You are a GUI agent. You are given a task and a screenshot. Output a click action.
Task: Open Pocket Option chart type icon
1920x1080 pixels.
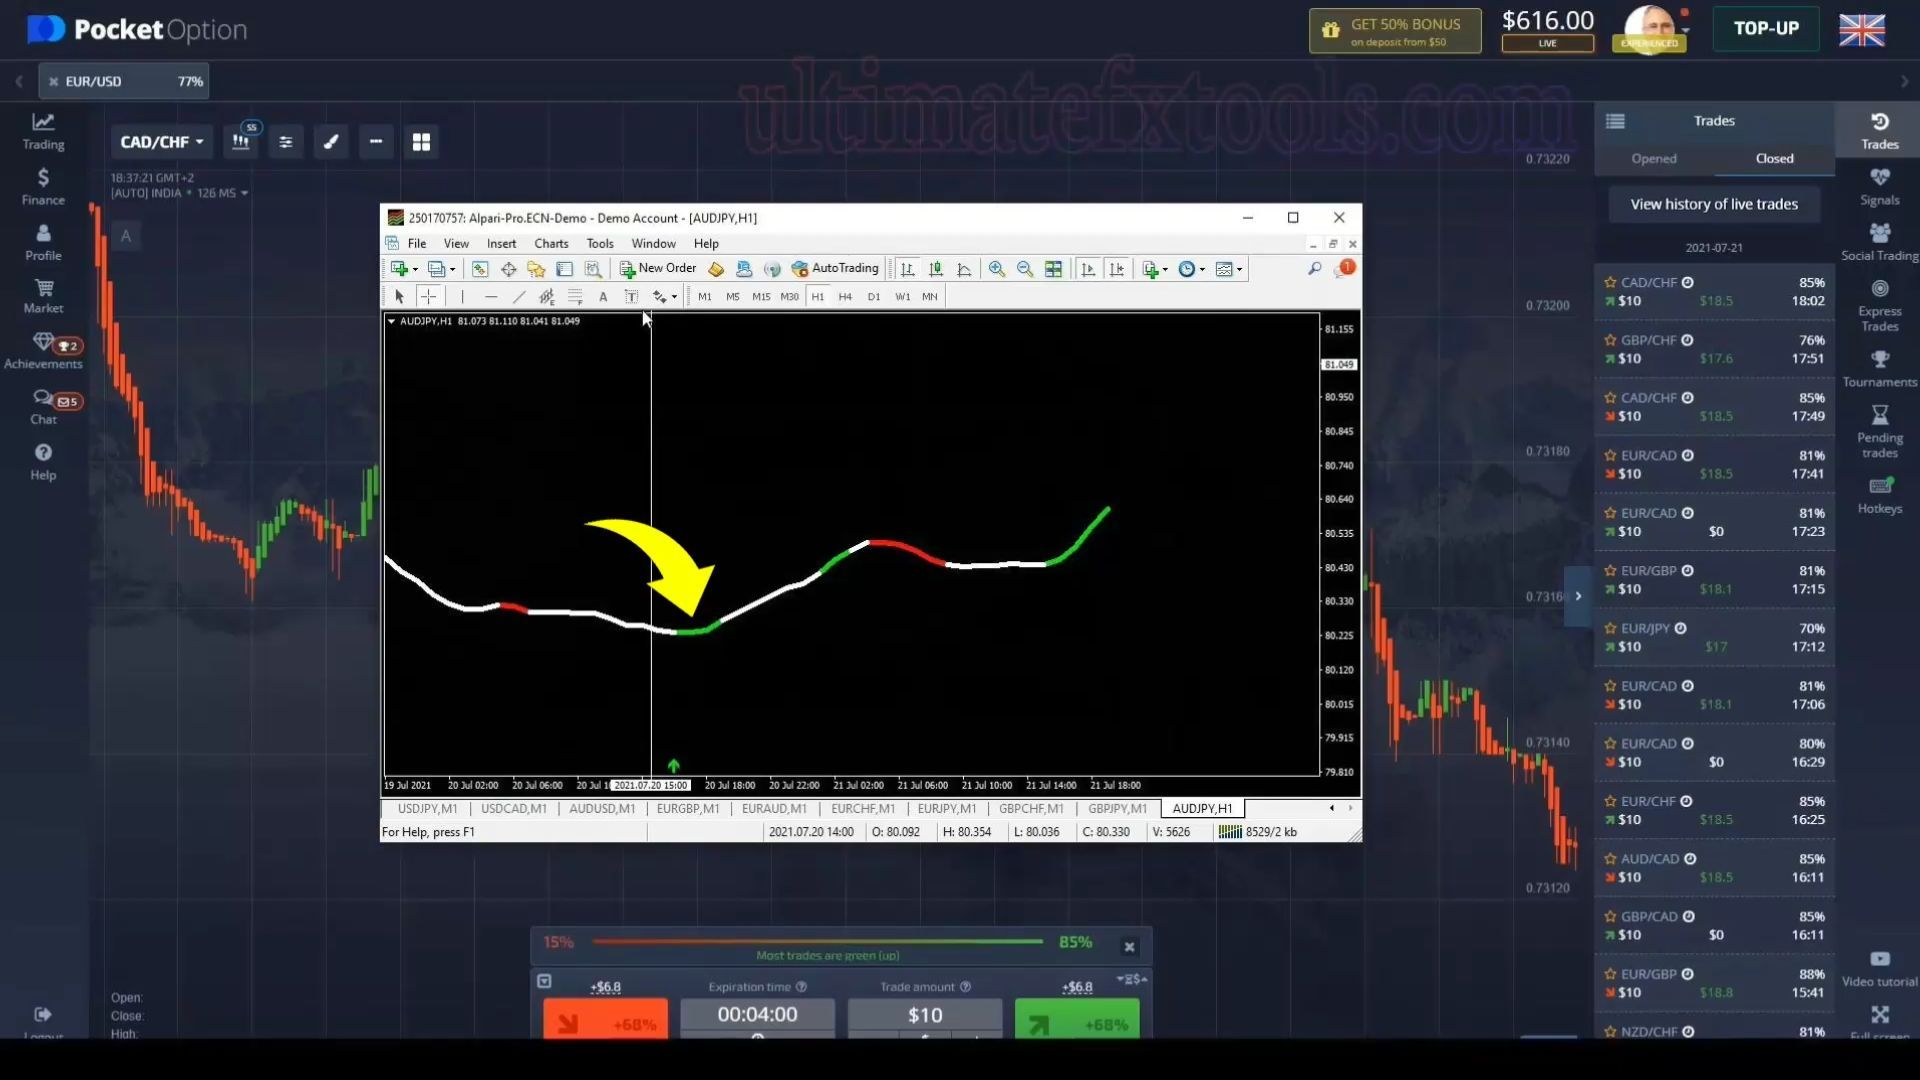pyautogui.click(x=241, y=142)
